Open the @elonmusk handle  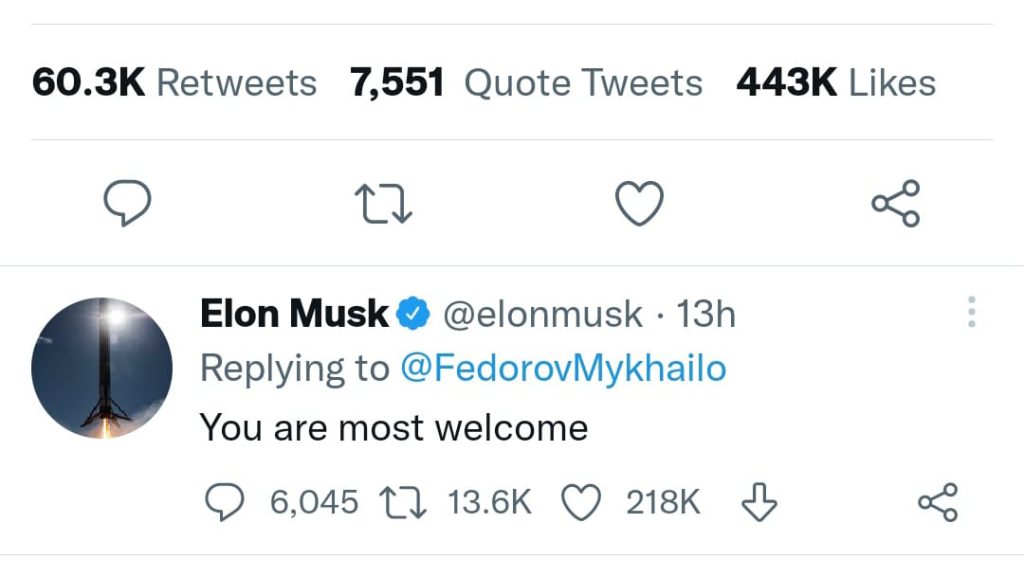point(542,314)
